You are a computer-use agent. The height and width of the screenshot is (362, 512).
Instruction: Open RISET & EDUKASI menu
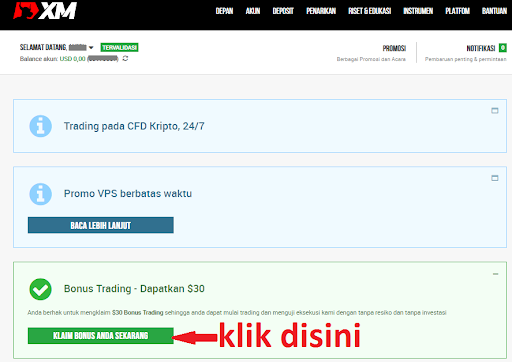(x=369, y=11)
